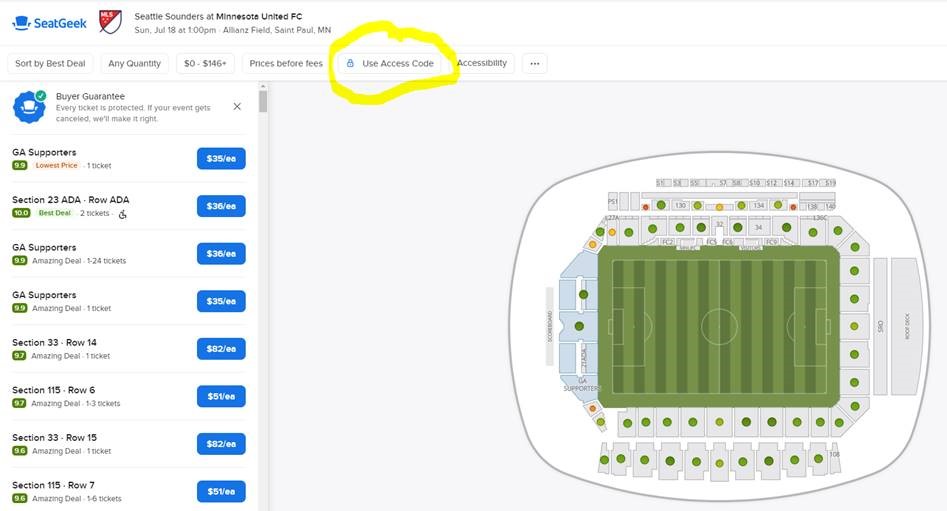Click the center circle of the pitch map
This screenshot has width=947, height=511.
pos(719,327)
